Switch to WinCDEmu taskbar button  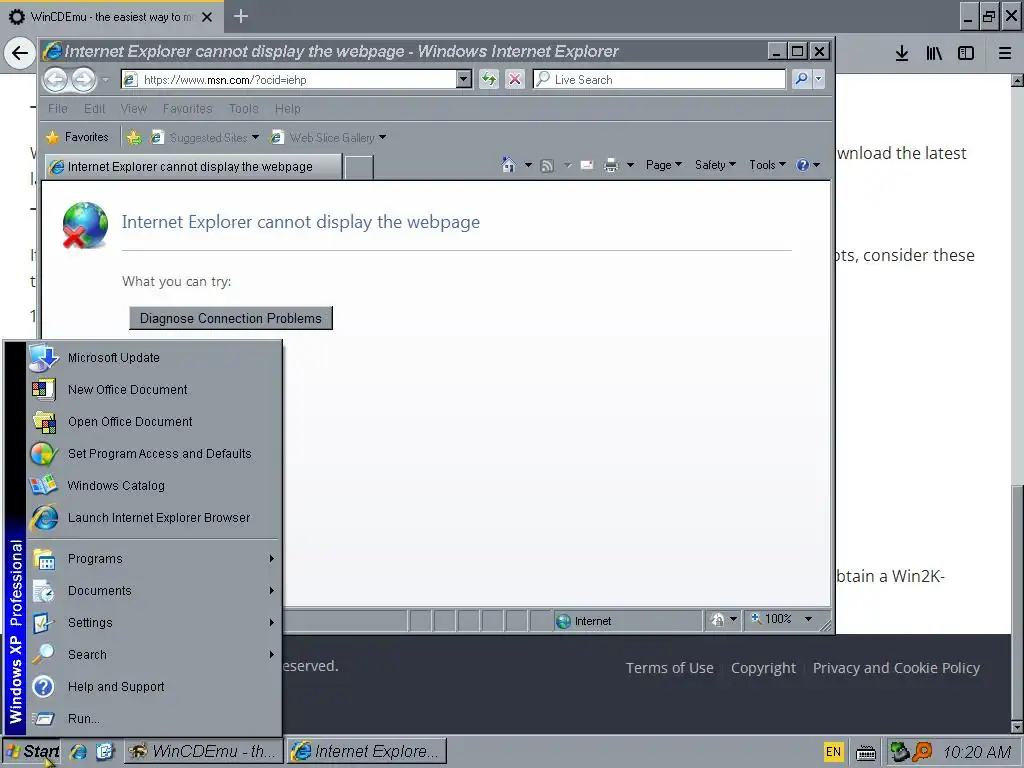tap(204, 752)
